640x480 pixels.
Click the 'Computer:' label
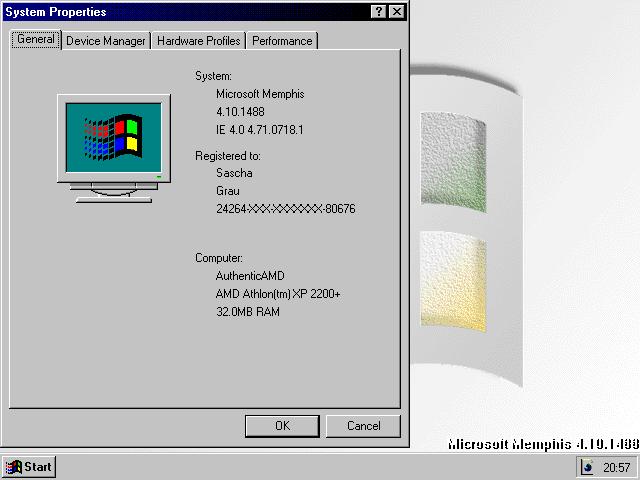[218, 258]
